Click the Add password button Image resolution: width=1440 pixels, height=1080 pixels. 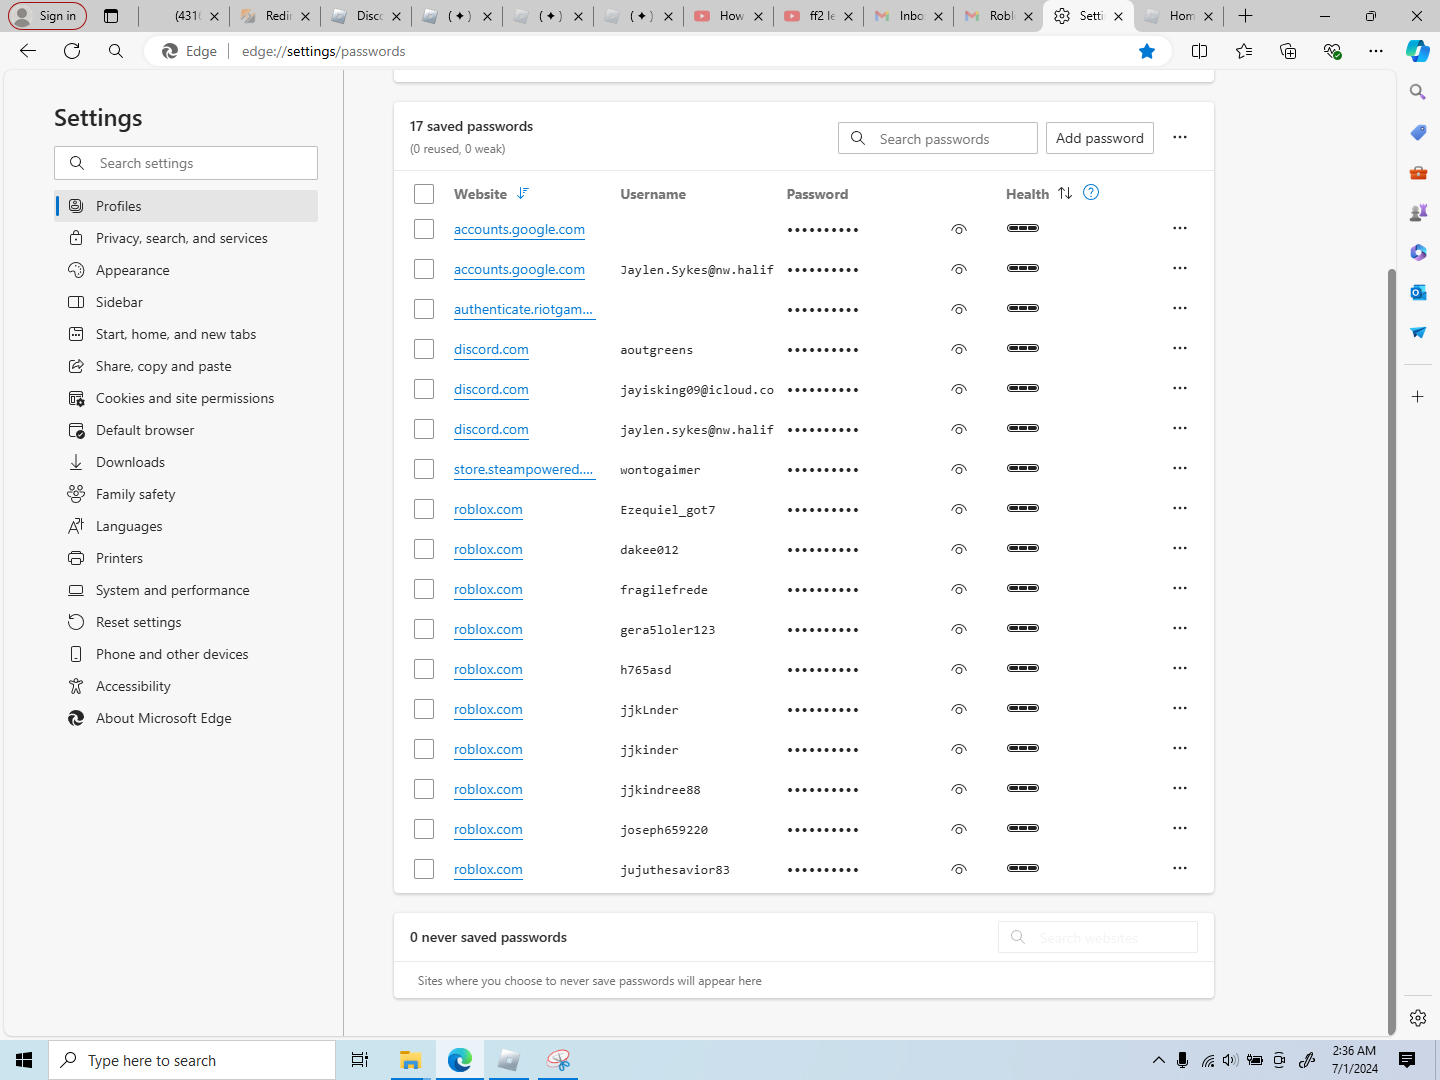point(1100,138)
